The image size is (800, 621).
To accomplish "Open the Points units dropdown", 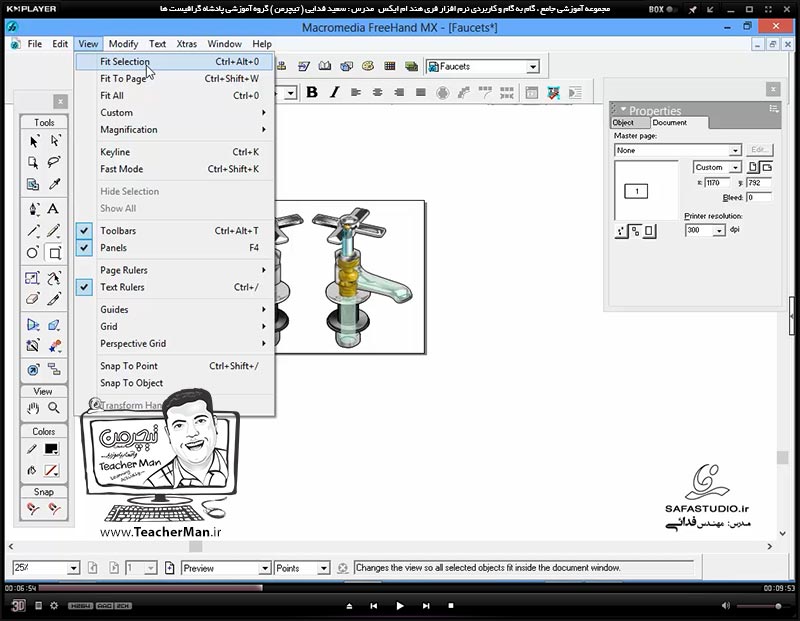I will click(323, 568).
